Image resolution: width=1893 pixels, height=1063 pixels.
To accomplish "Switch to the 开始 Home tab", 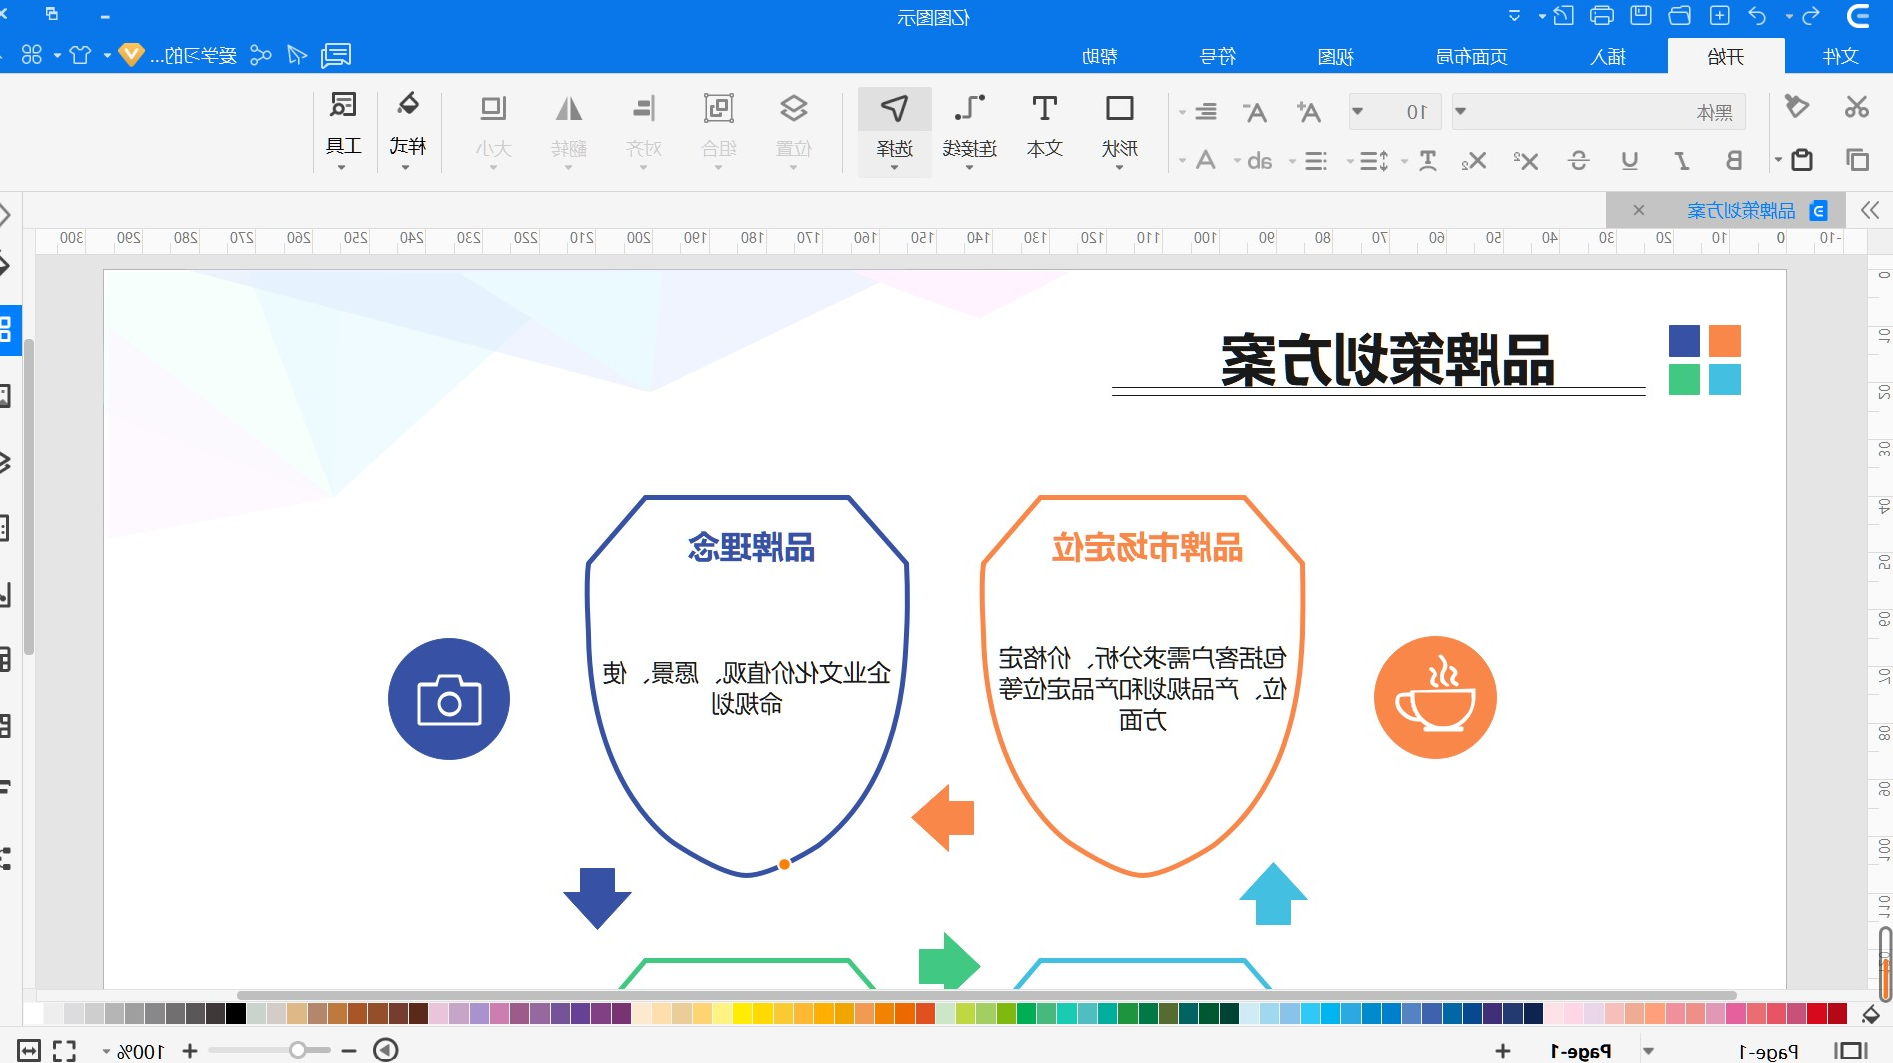I will pyautogui.click(x=1726, y=56).
